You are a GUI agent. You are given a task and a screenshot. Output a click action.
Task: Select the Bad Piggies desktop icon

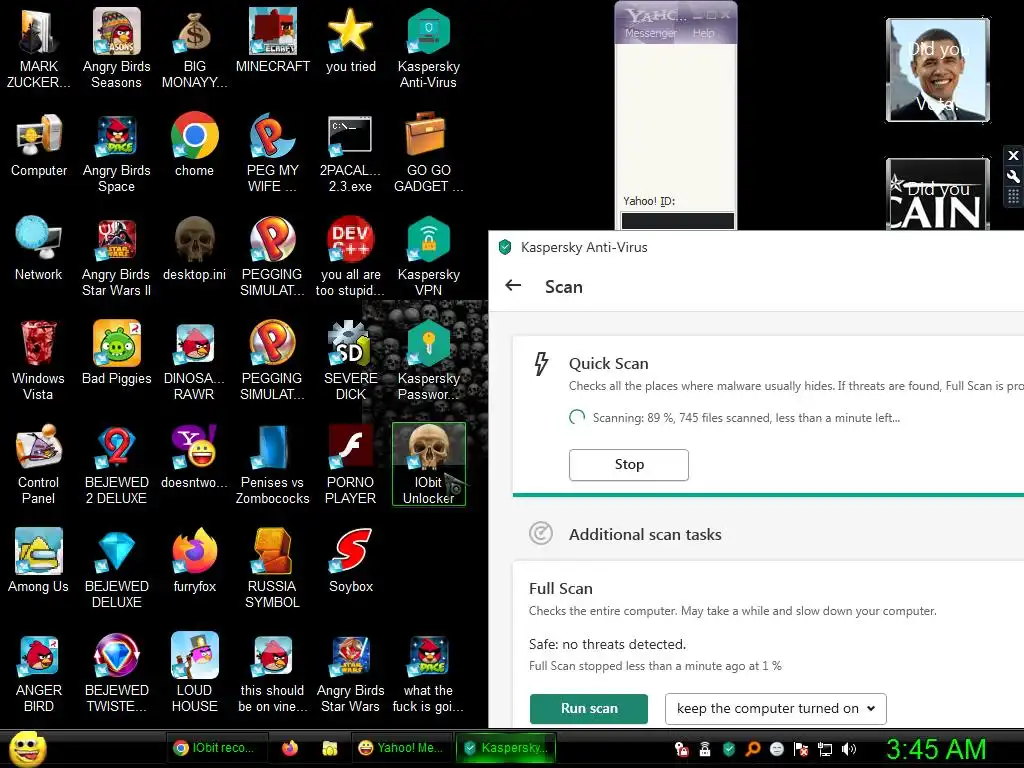[116, 353]
